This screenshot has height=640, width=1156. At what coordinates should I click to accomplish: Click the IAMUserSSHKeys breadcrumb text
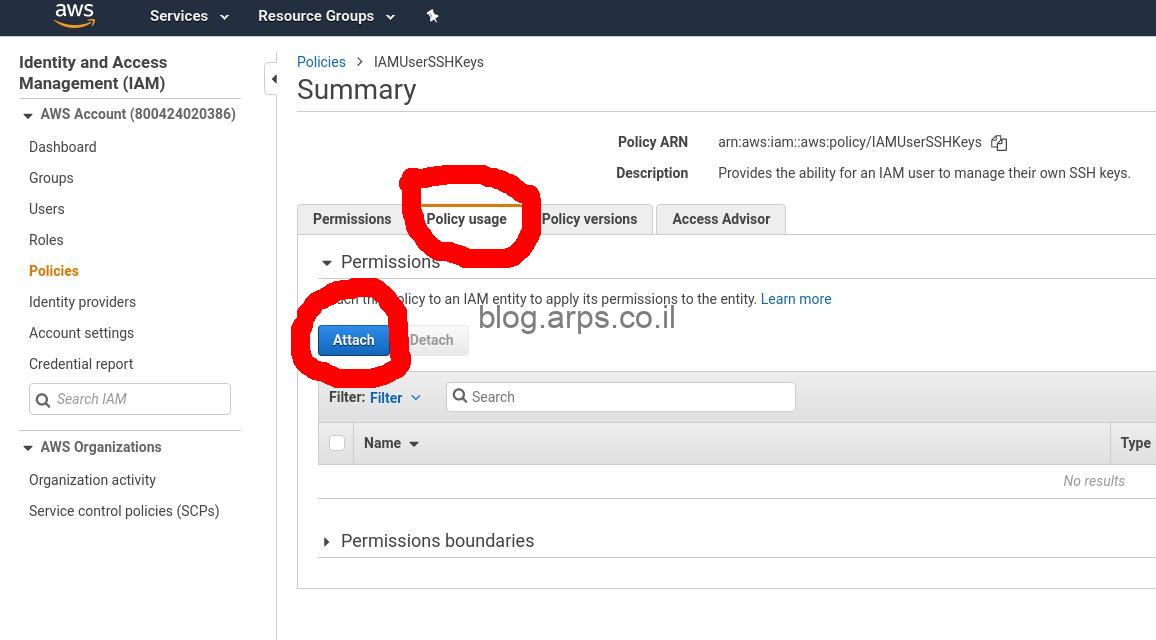pos(428,62)
